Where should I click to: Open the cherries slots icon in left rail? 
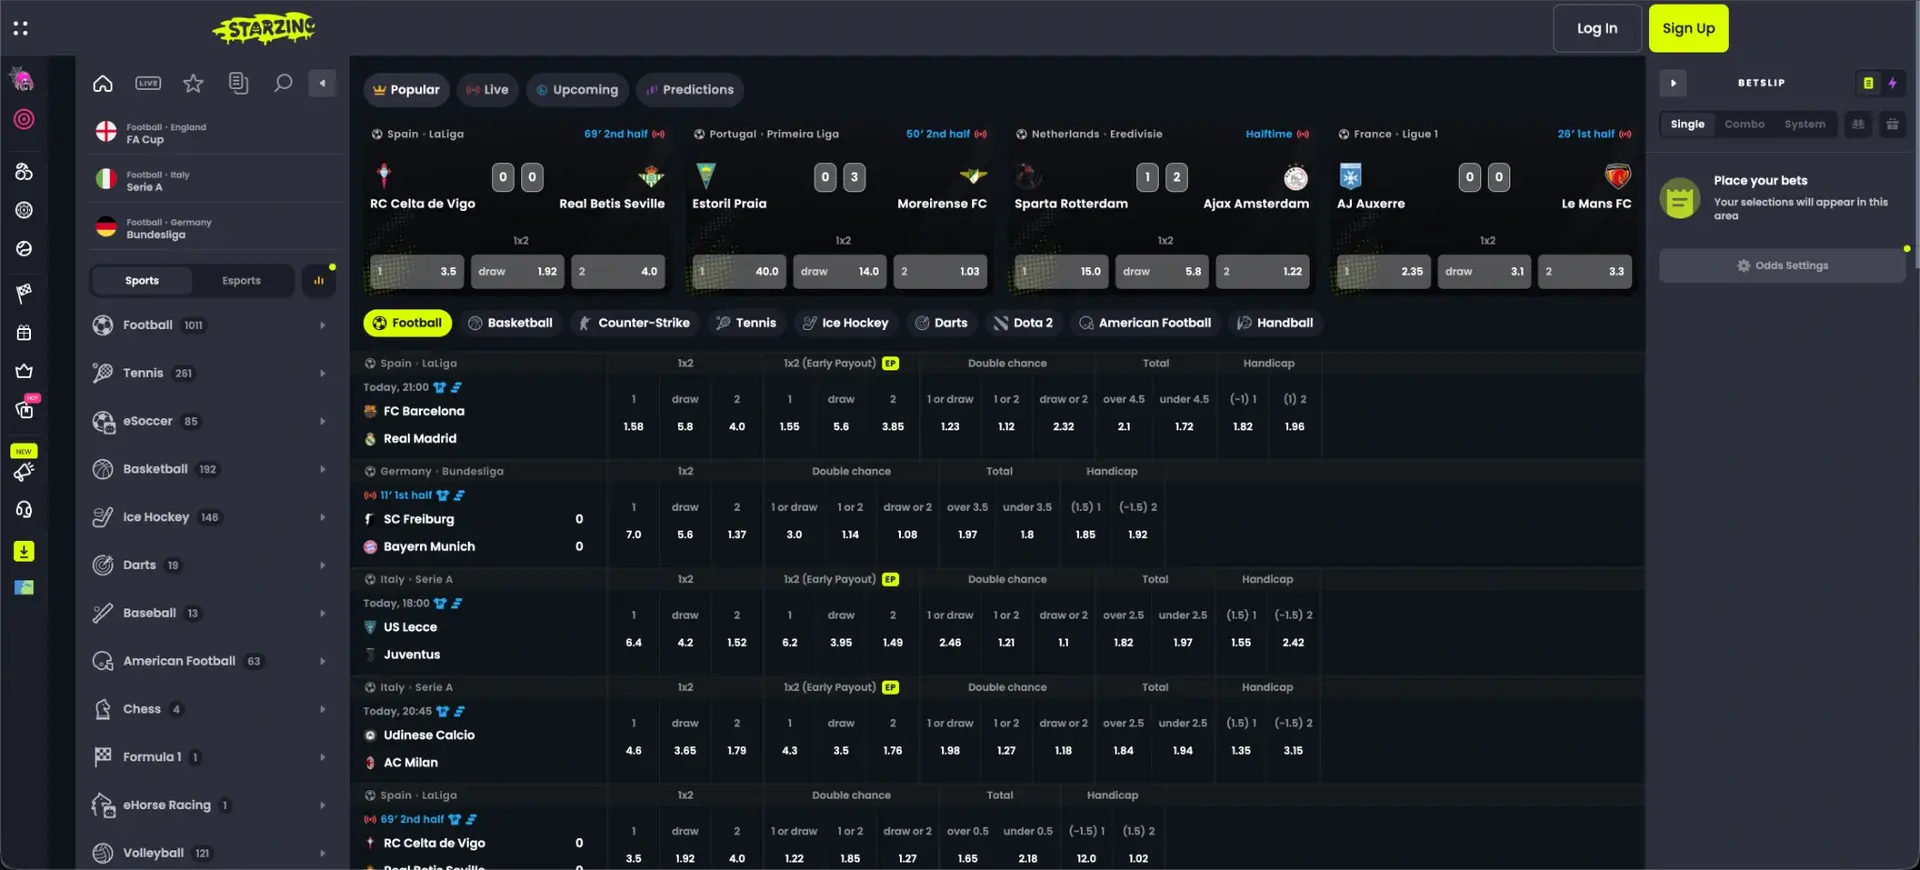tap(24, 172)
